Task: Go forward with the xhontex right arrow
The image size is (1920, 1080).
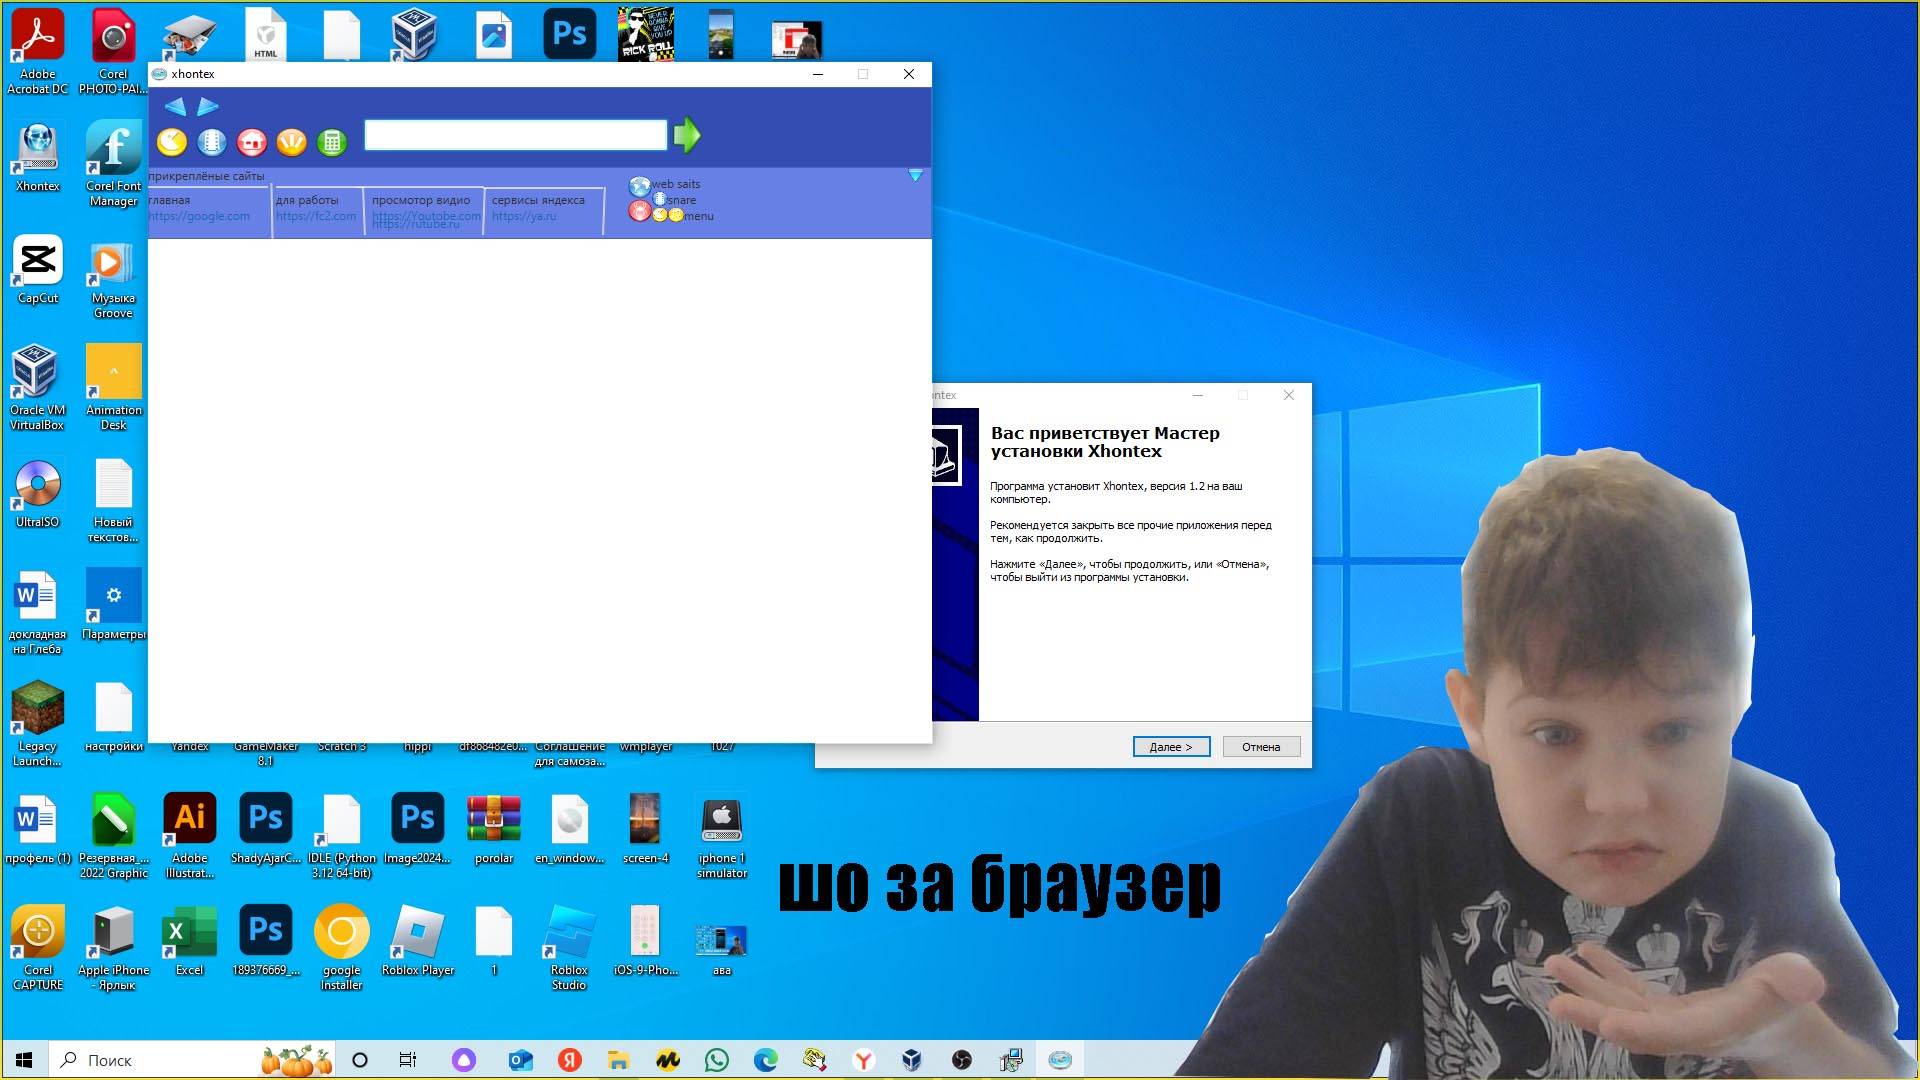Action: 208,107
